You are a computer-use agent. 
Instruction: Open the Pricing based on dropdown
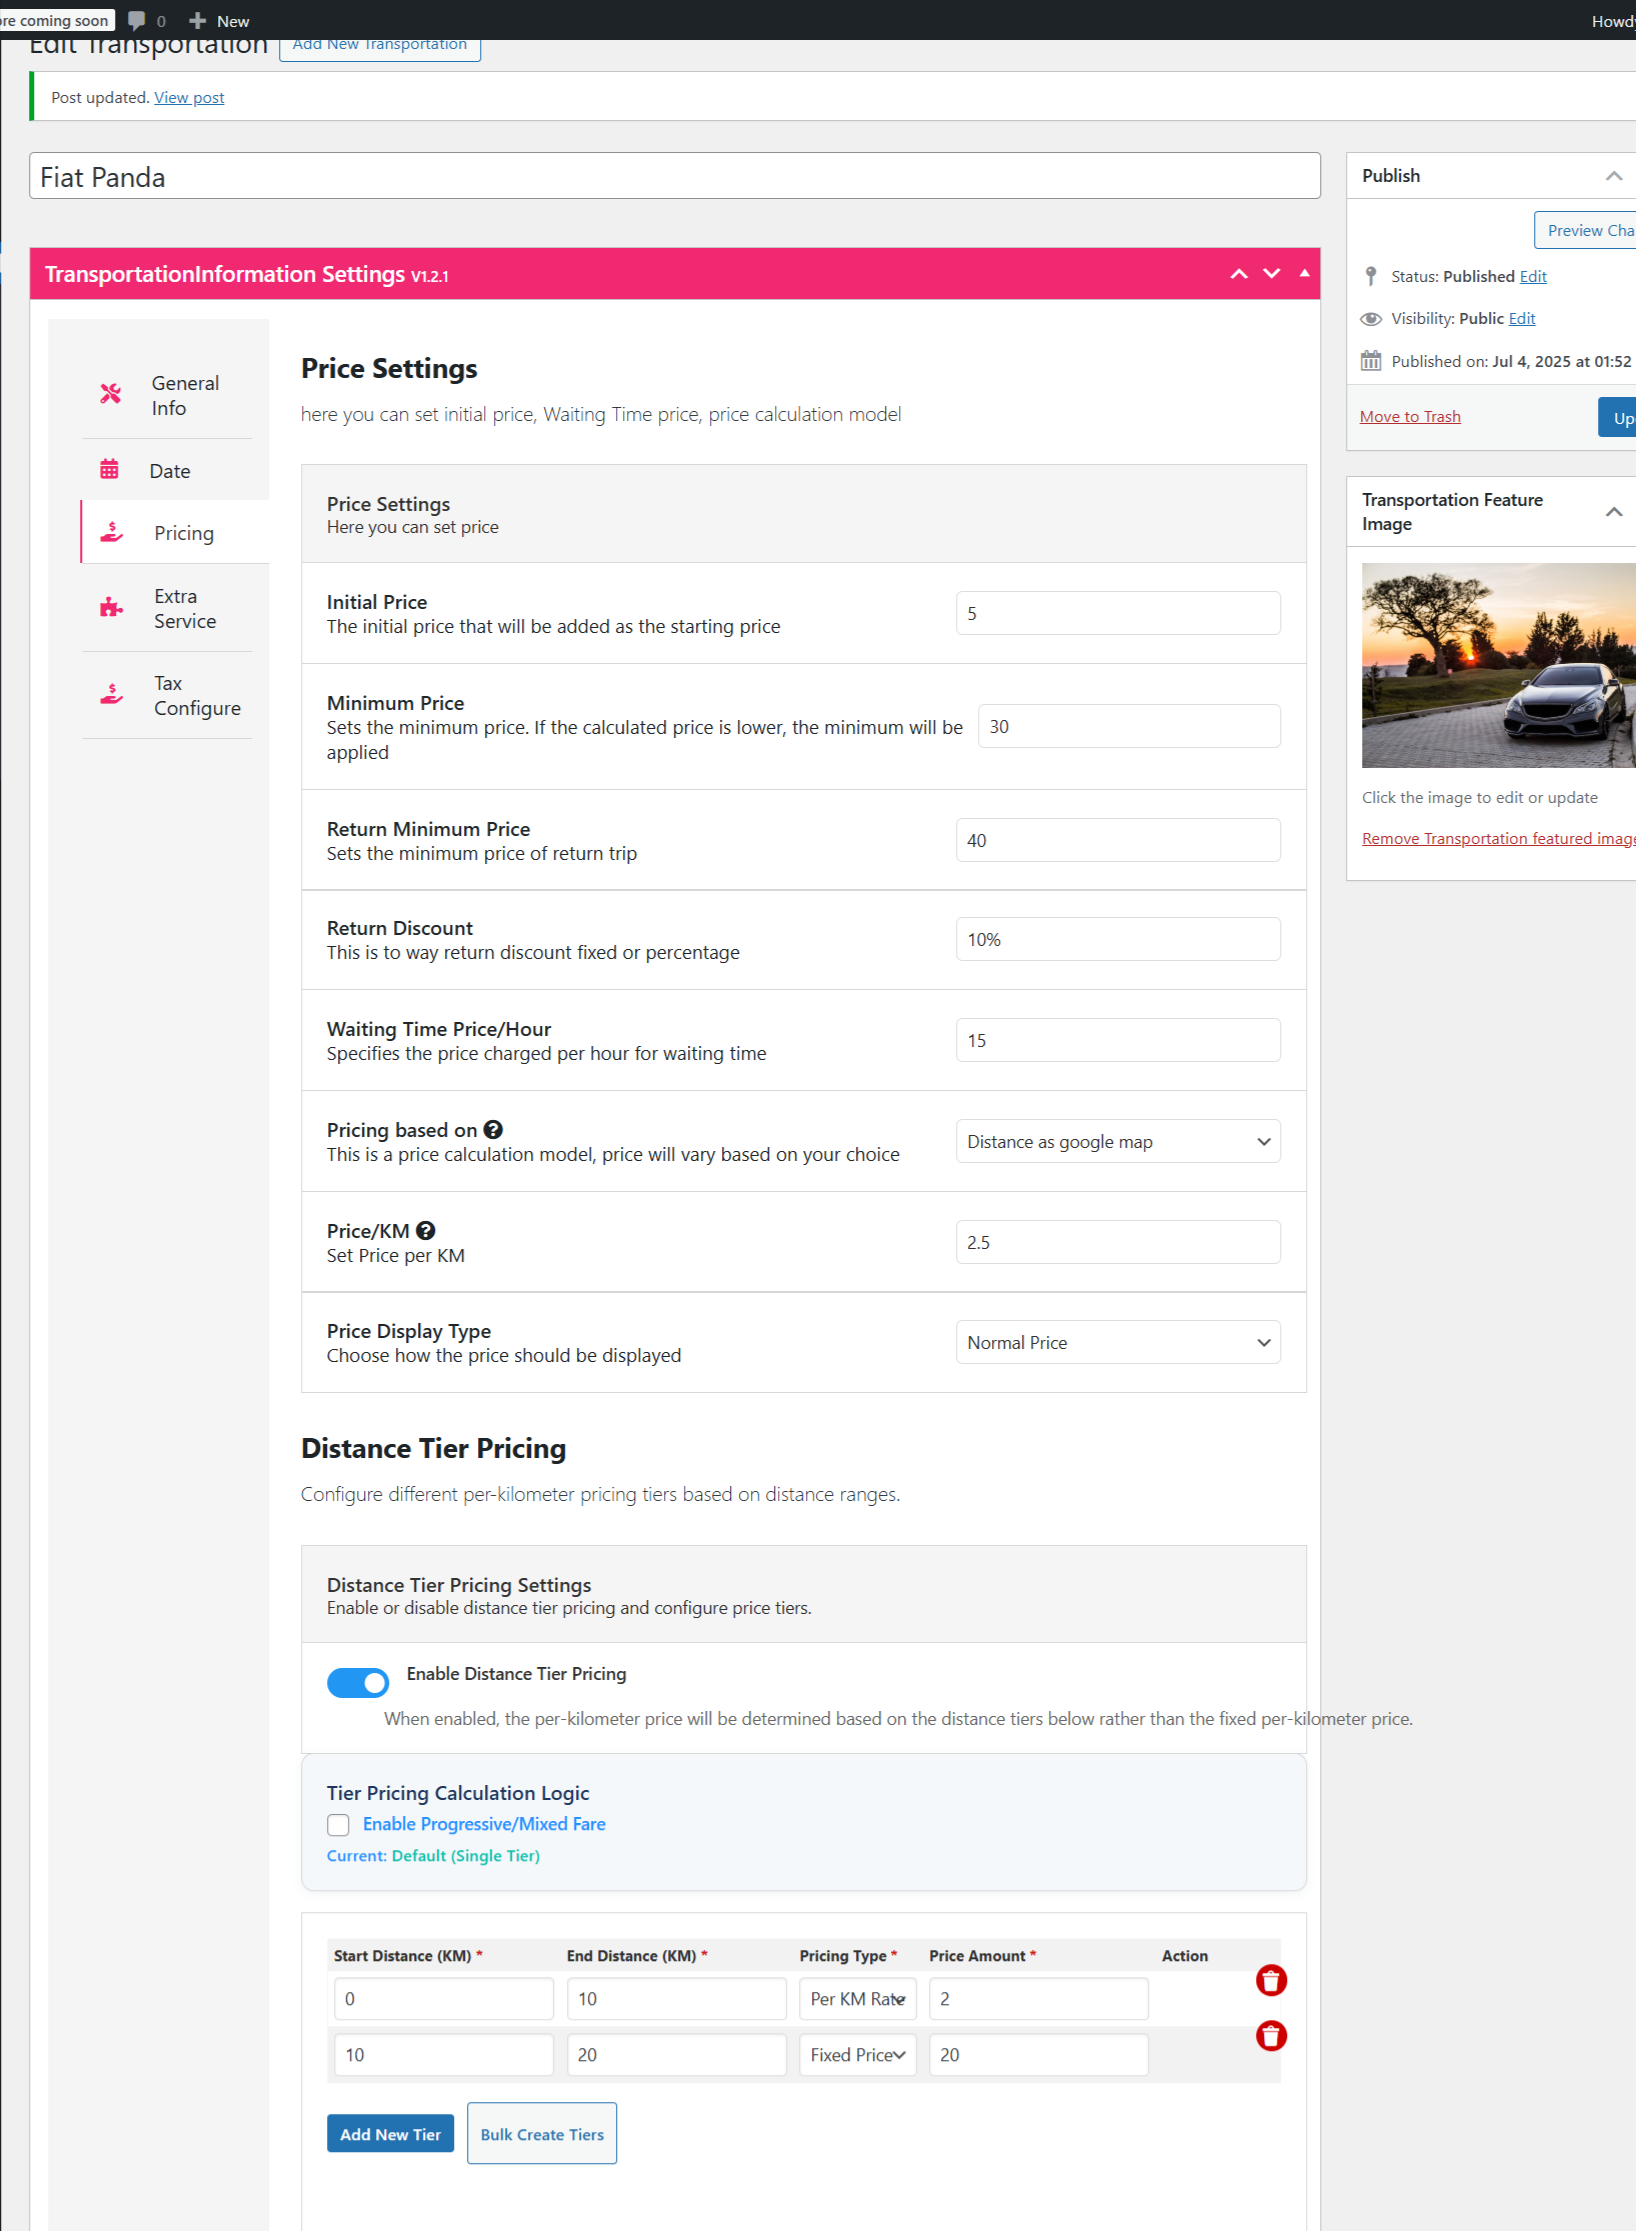(x=1118, y=1142)
